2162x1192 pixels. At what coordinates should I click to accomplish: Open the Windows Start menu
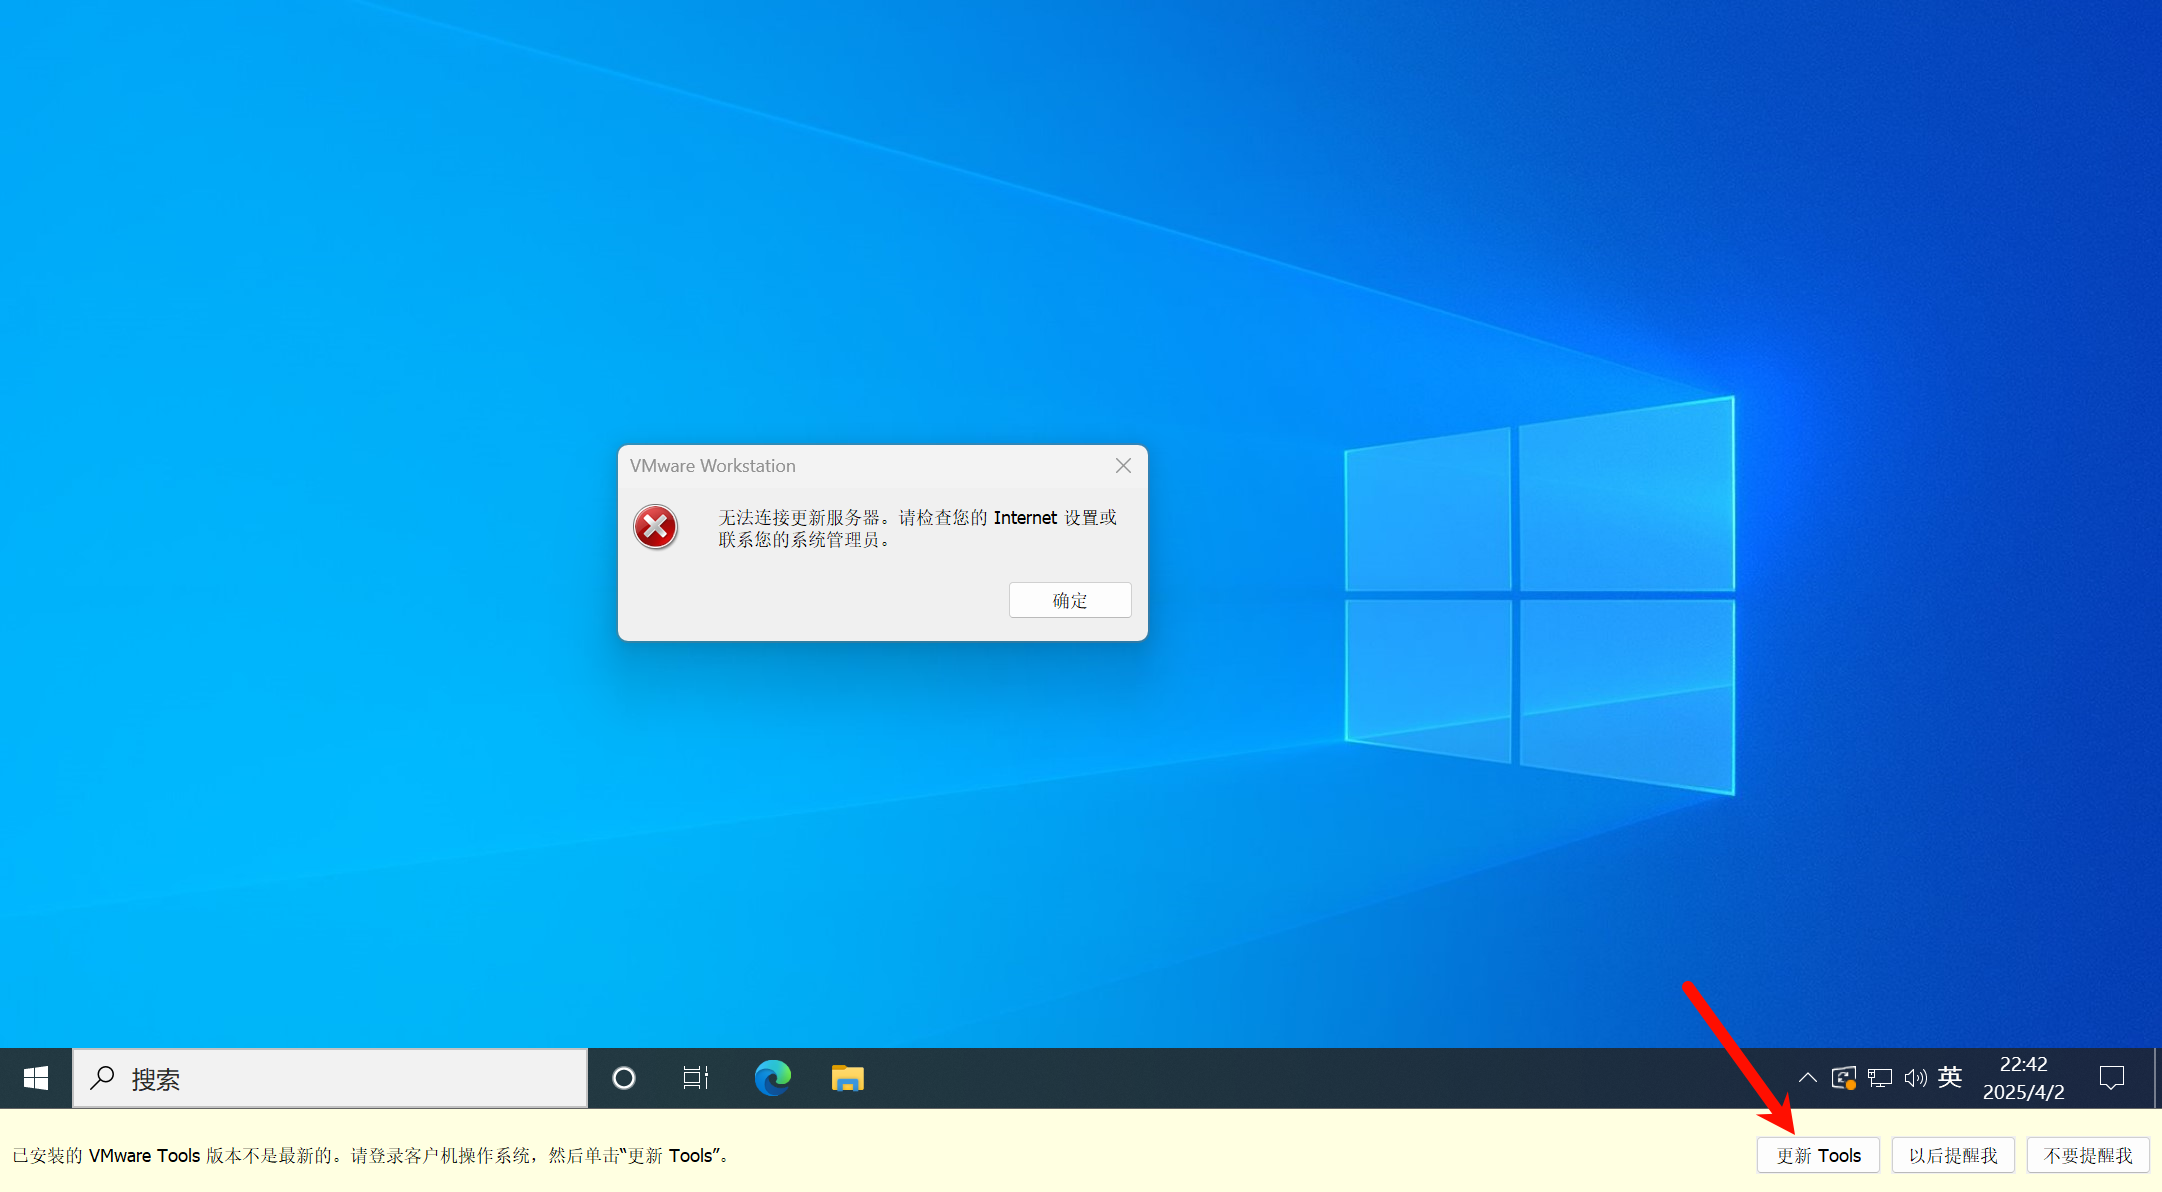(x=36, y=1078)
